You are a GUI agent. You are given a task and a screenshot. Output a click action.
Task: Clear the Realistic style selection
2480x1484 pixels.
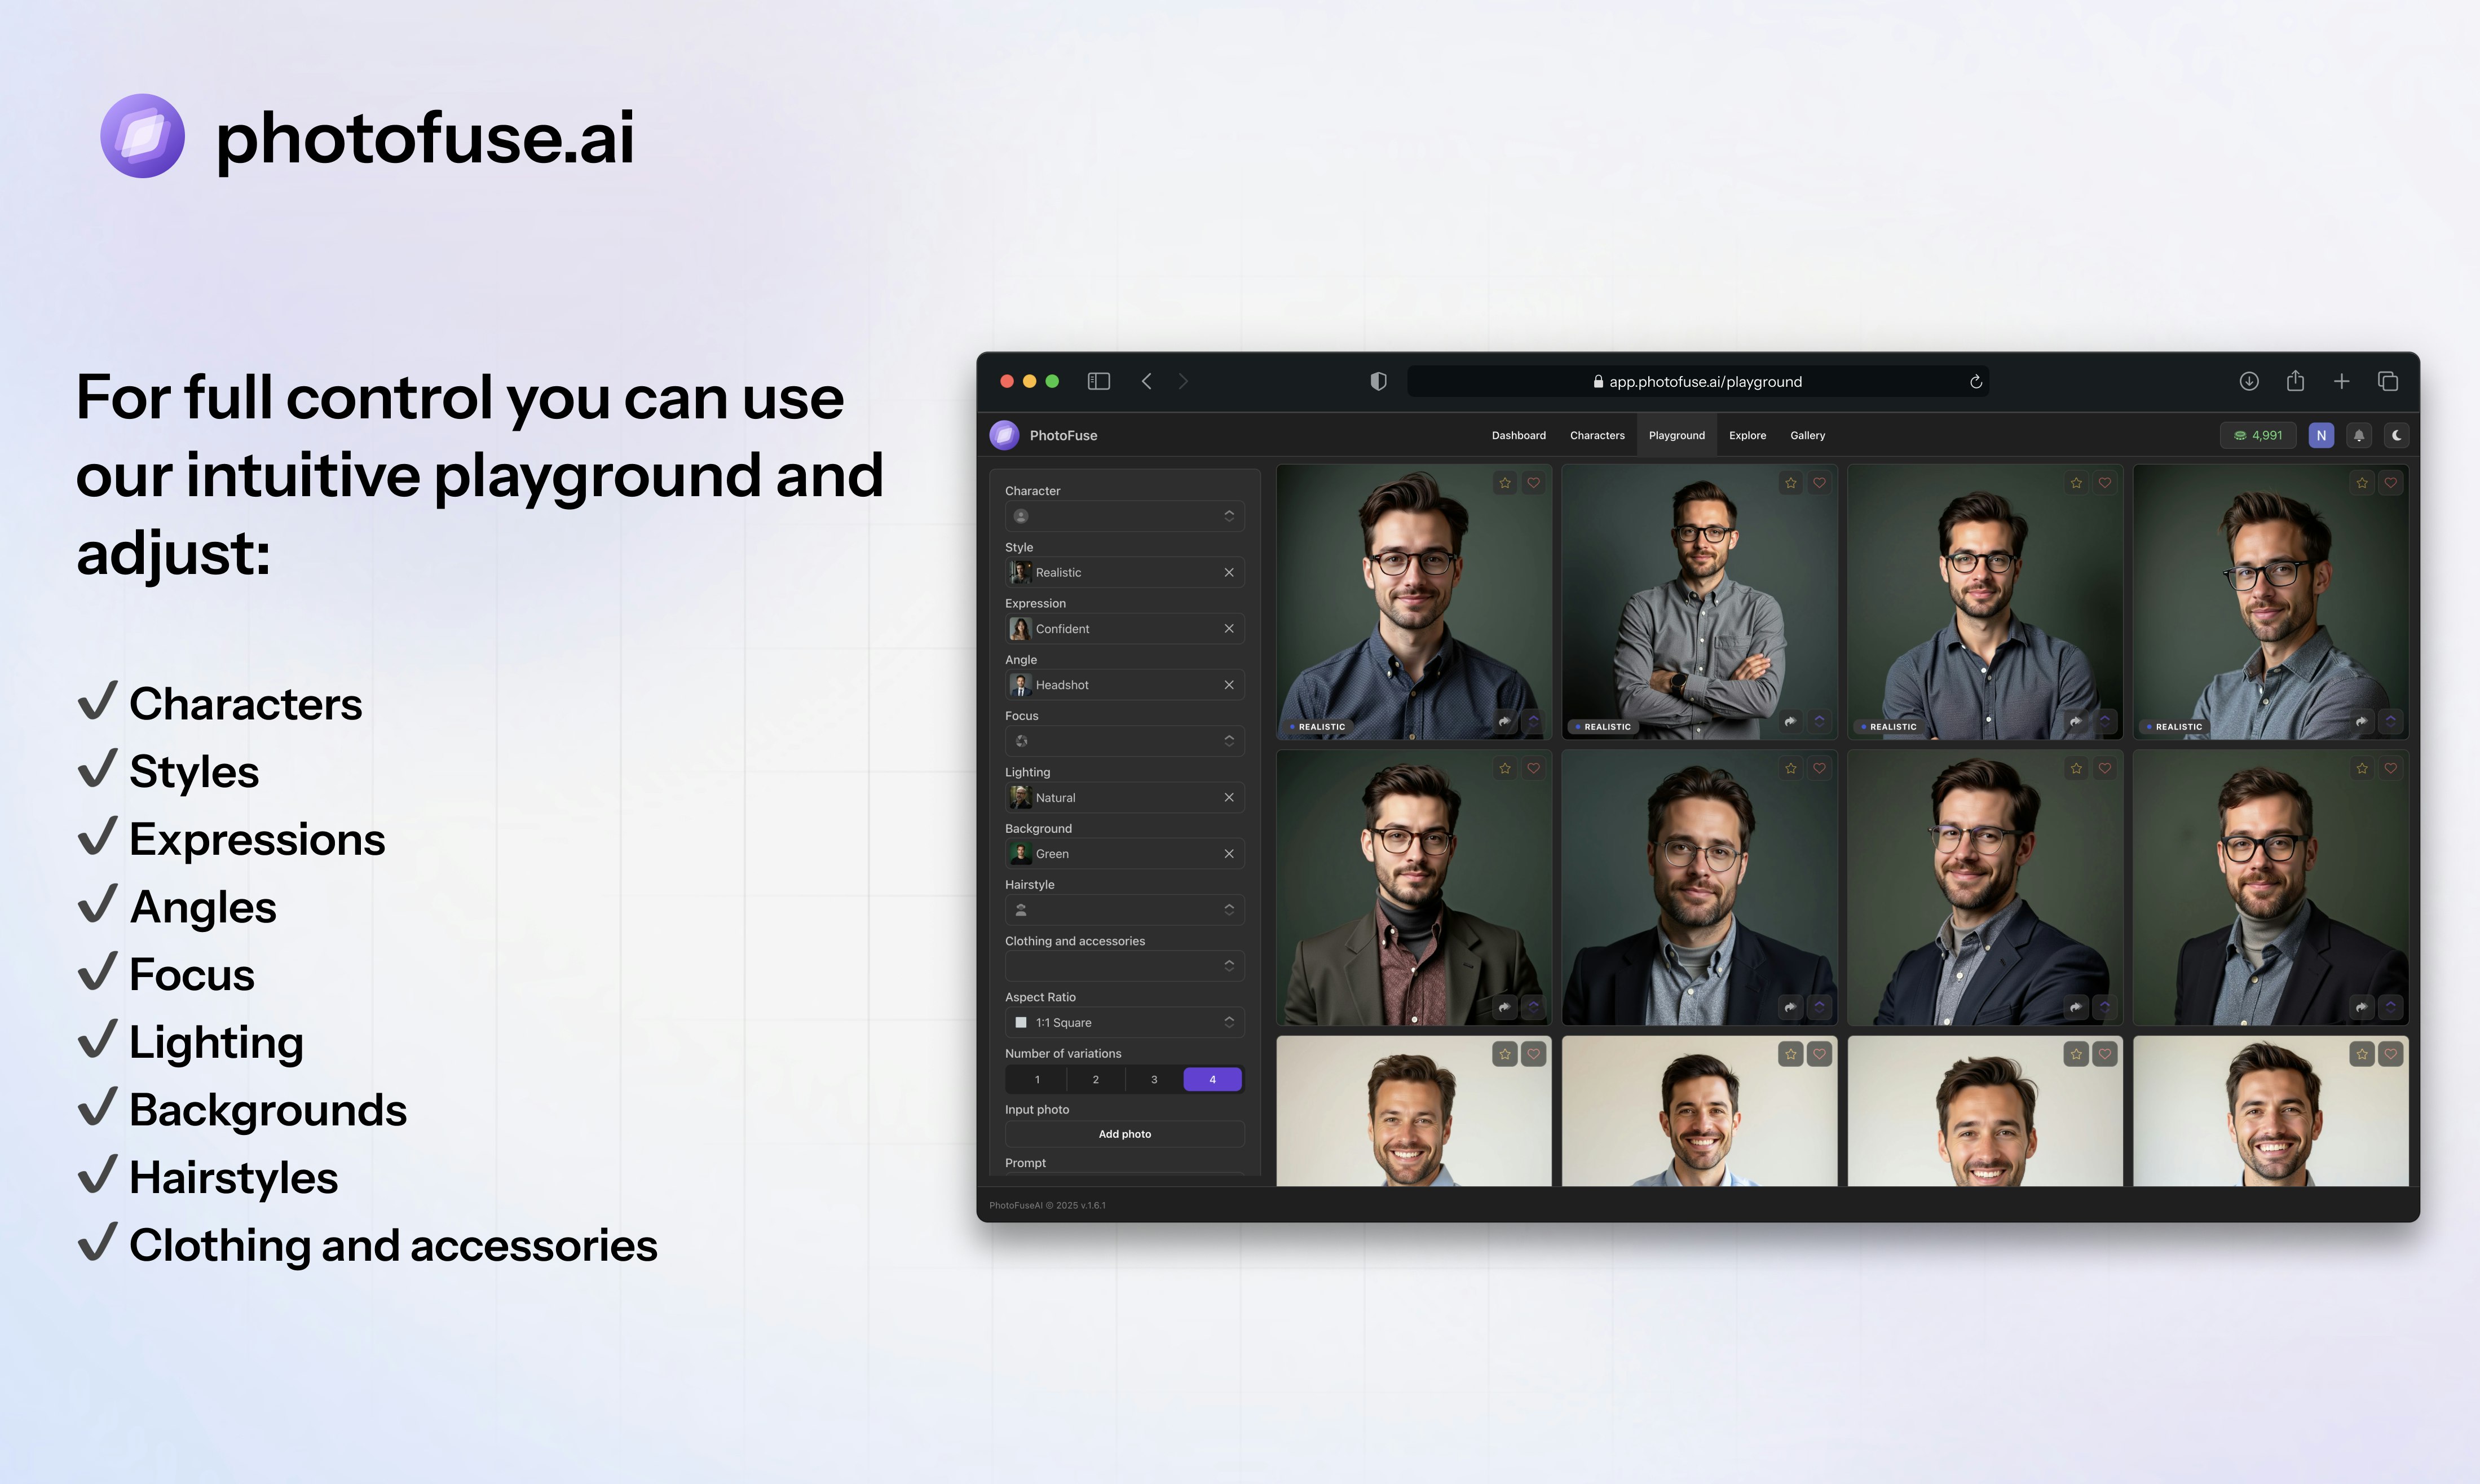point(1229,572)
